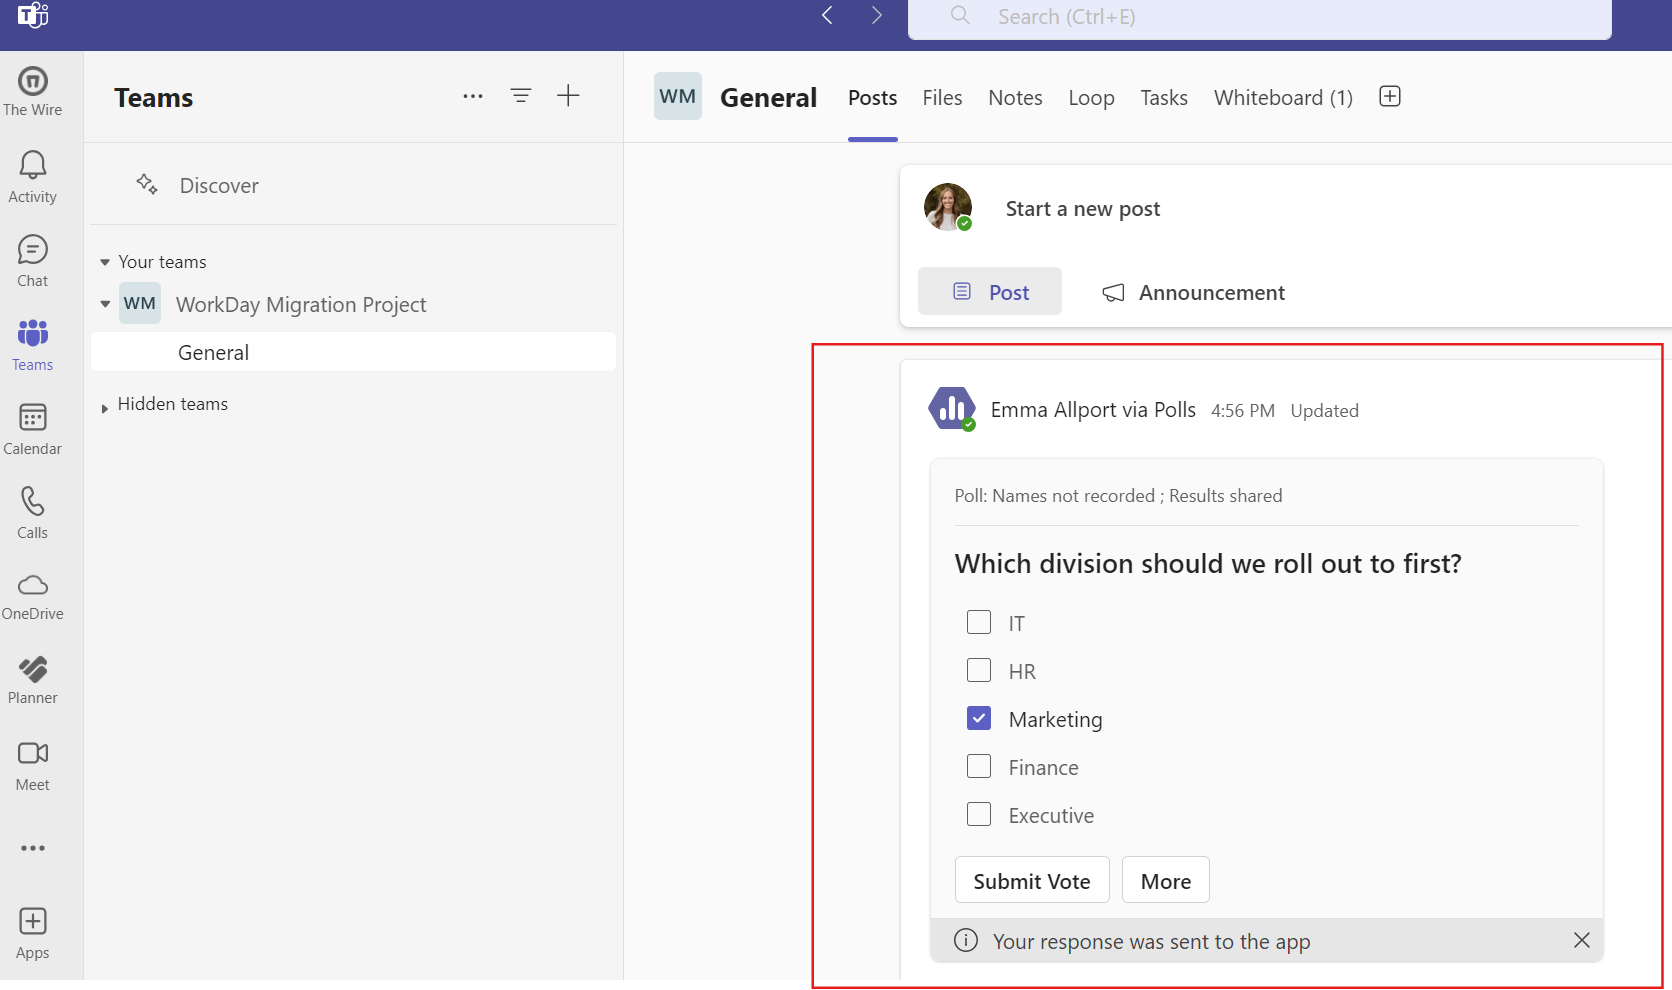Switch to the Files tab
The width and height of the screenshot is (1672, 990).
tap(942, 98)
